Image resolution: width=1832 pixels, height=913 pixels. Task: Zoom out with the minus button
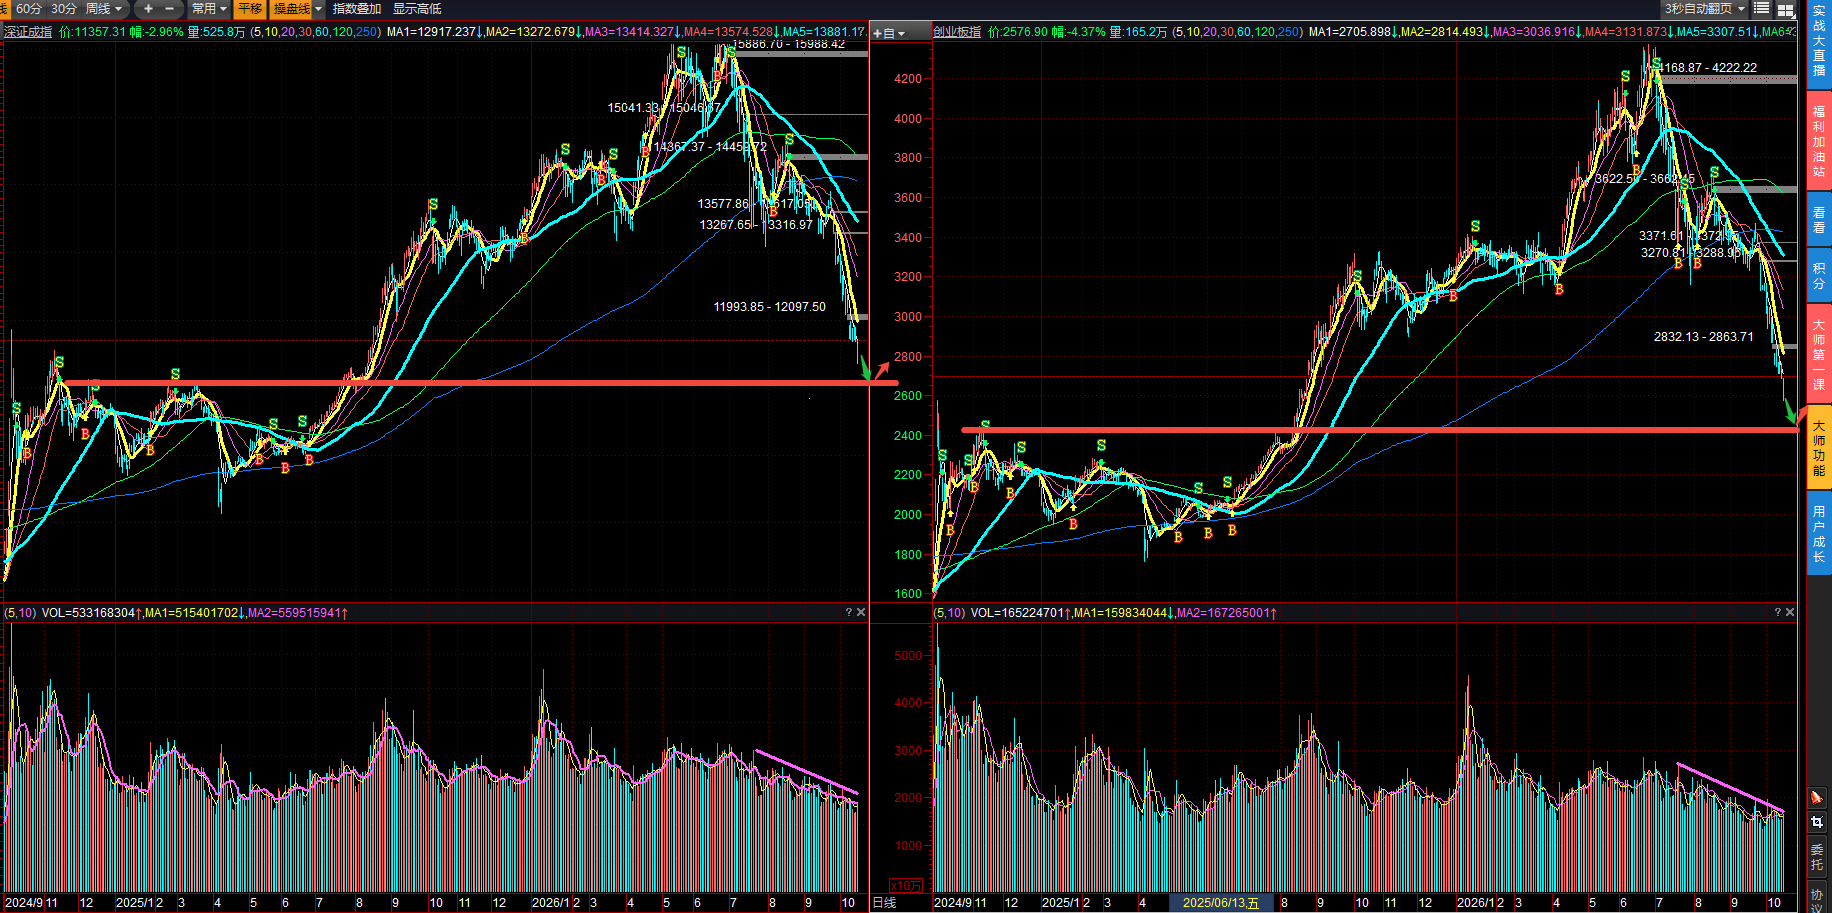click(169, 9)
